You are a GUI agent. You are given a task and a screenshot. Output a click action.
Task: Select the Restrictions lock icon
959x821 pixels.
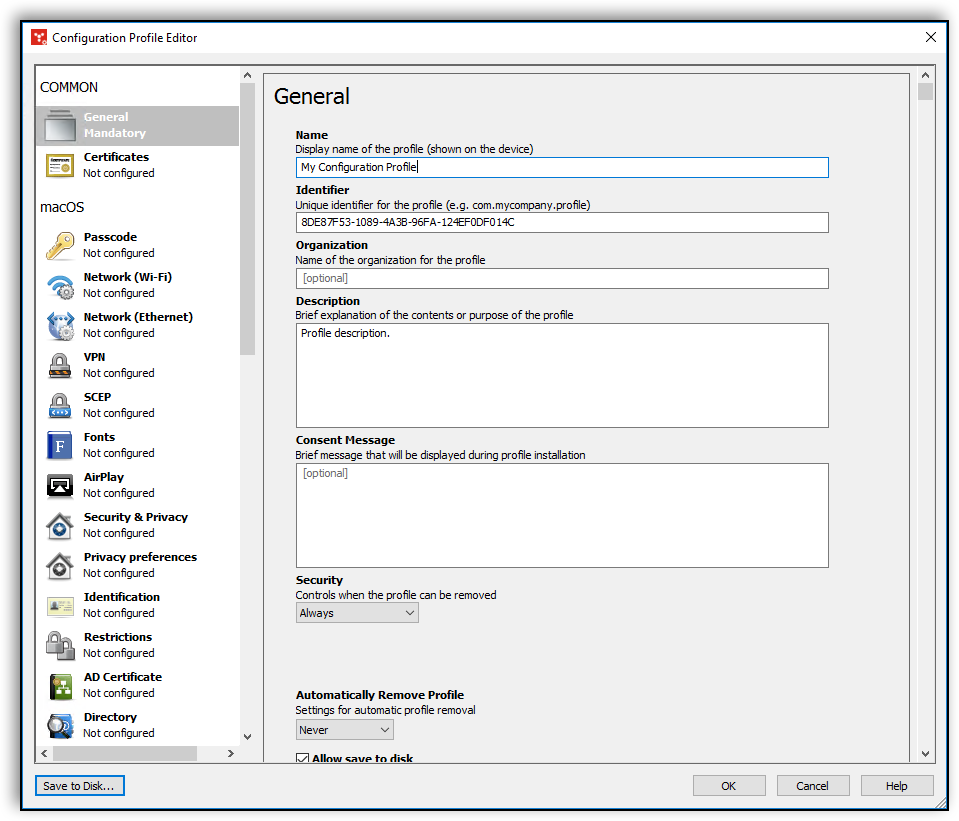click(x=62, y=643)
